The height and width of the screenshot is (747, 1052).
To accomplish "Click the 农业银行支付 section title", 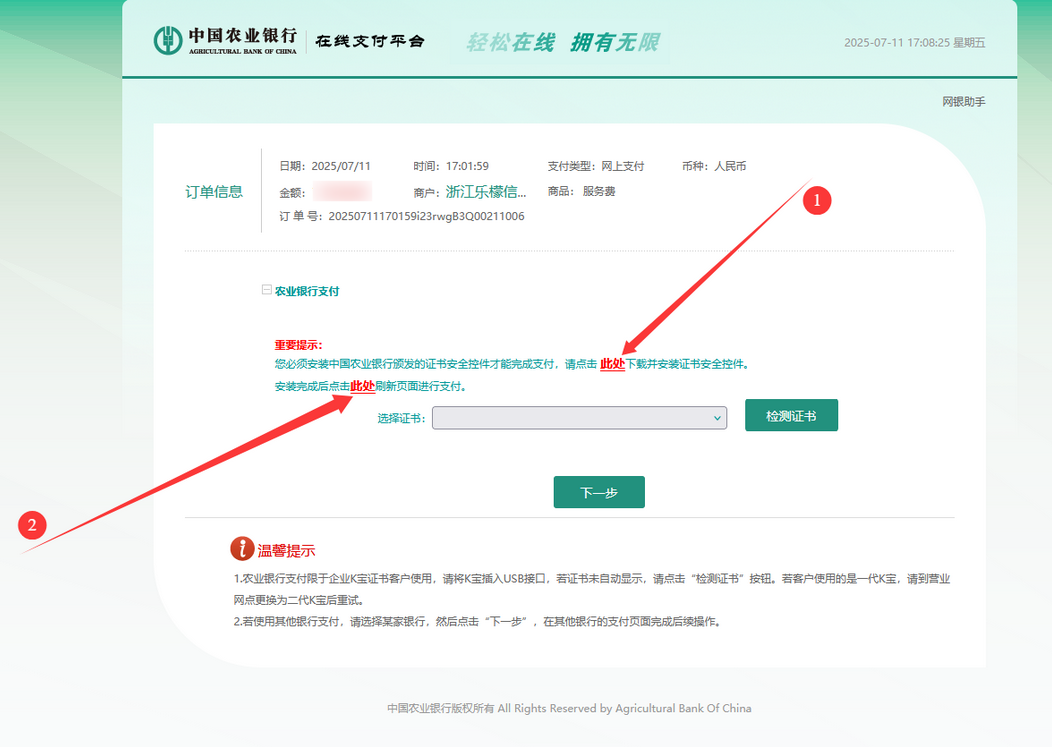I will pos(307,291).
